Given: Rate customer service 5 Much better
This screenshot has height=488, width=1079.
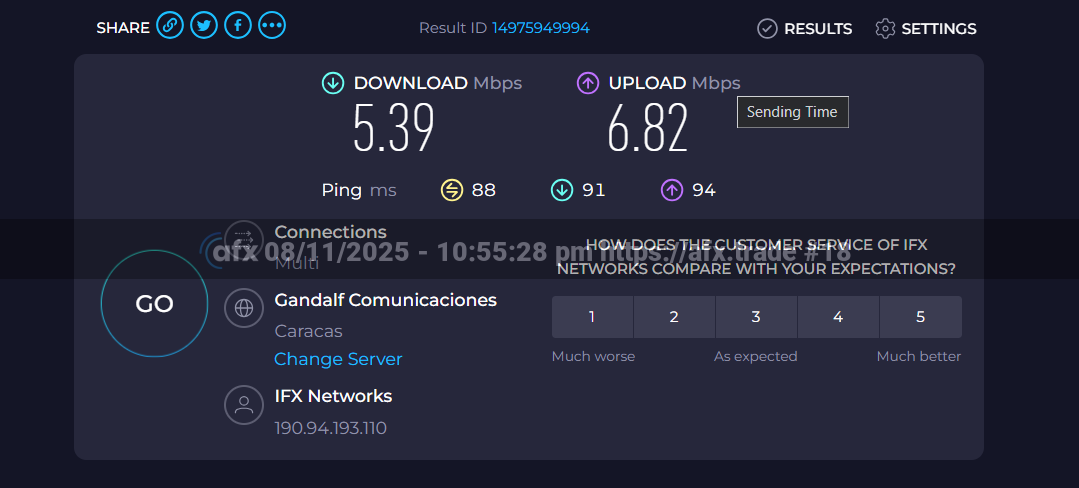Looking at the screenshot, I should coord(920,317).
